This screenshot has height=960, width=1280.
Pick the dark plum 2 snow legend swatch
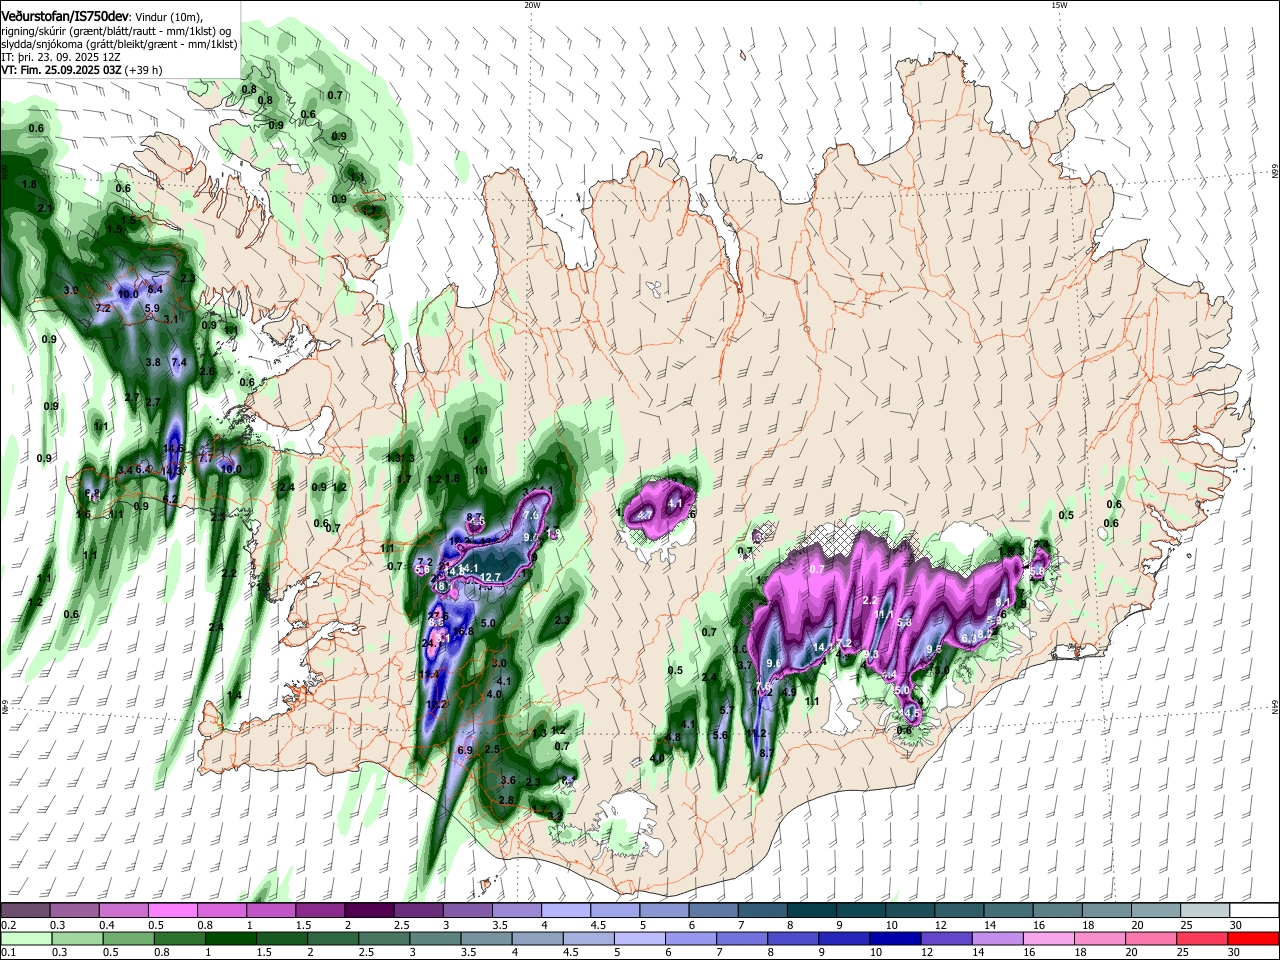369,911
